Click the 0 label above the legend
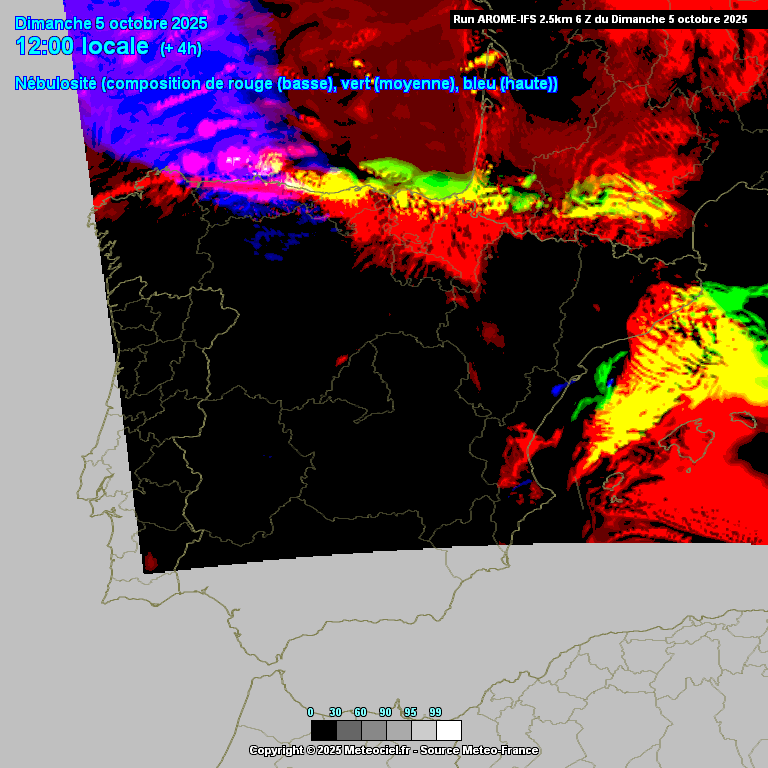The image size is (768, 768). (310, 712)
